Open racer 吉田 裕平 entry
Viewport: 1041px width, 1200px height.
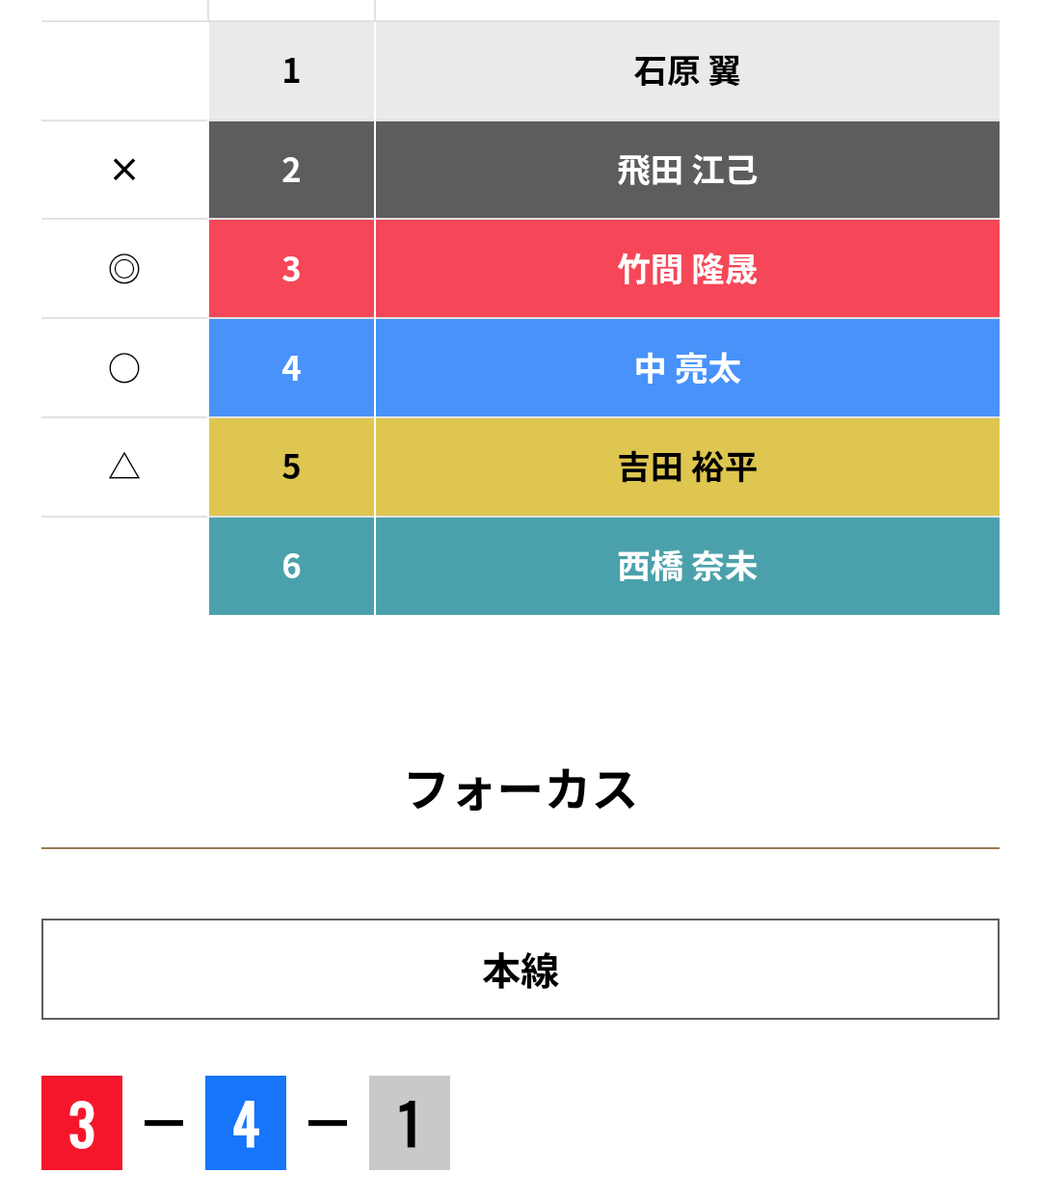(687, 467)
